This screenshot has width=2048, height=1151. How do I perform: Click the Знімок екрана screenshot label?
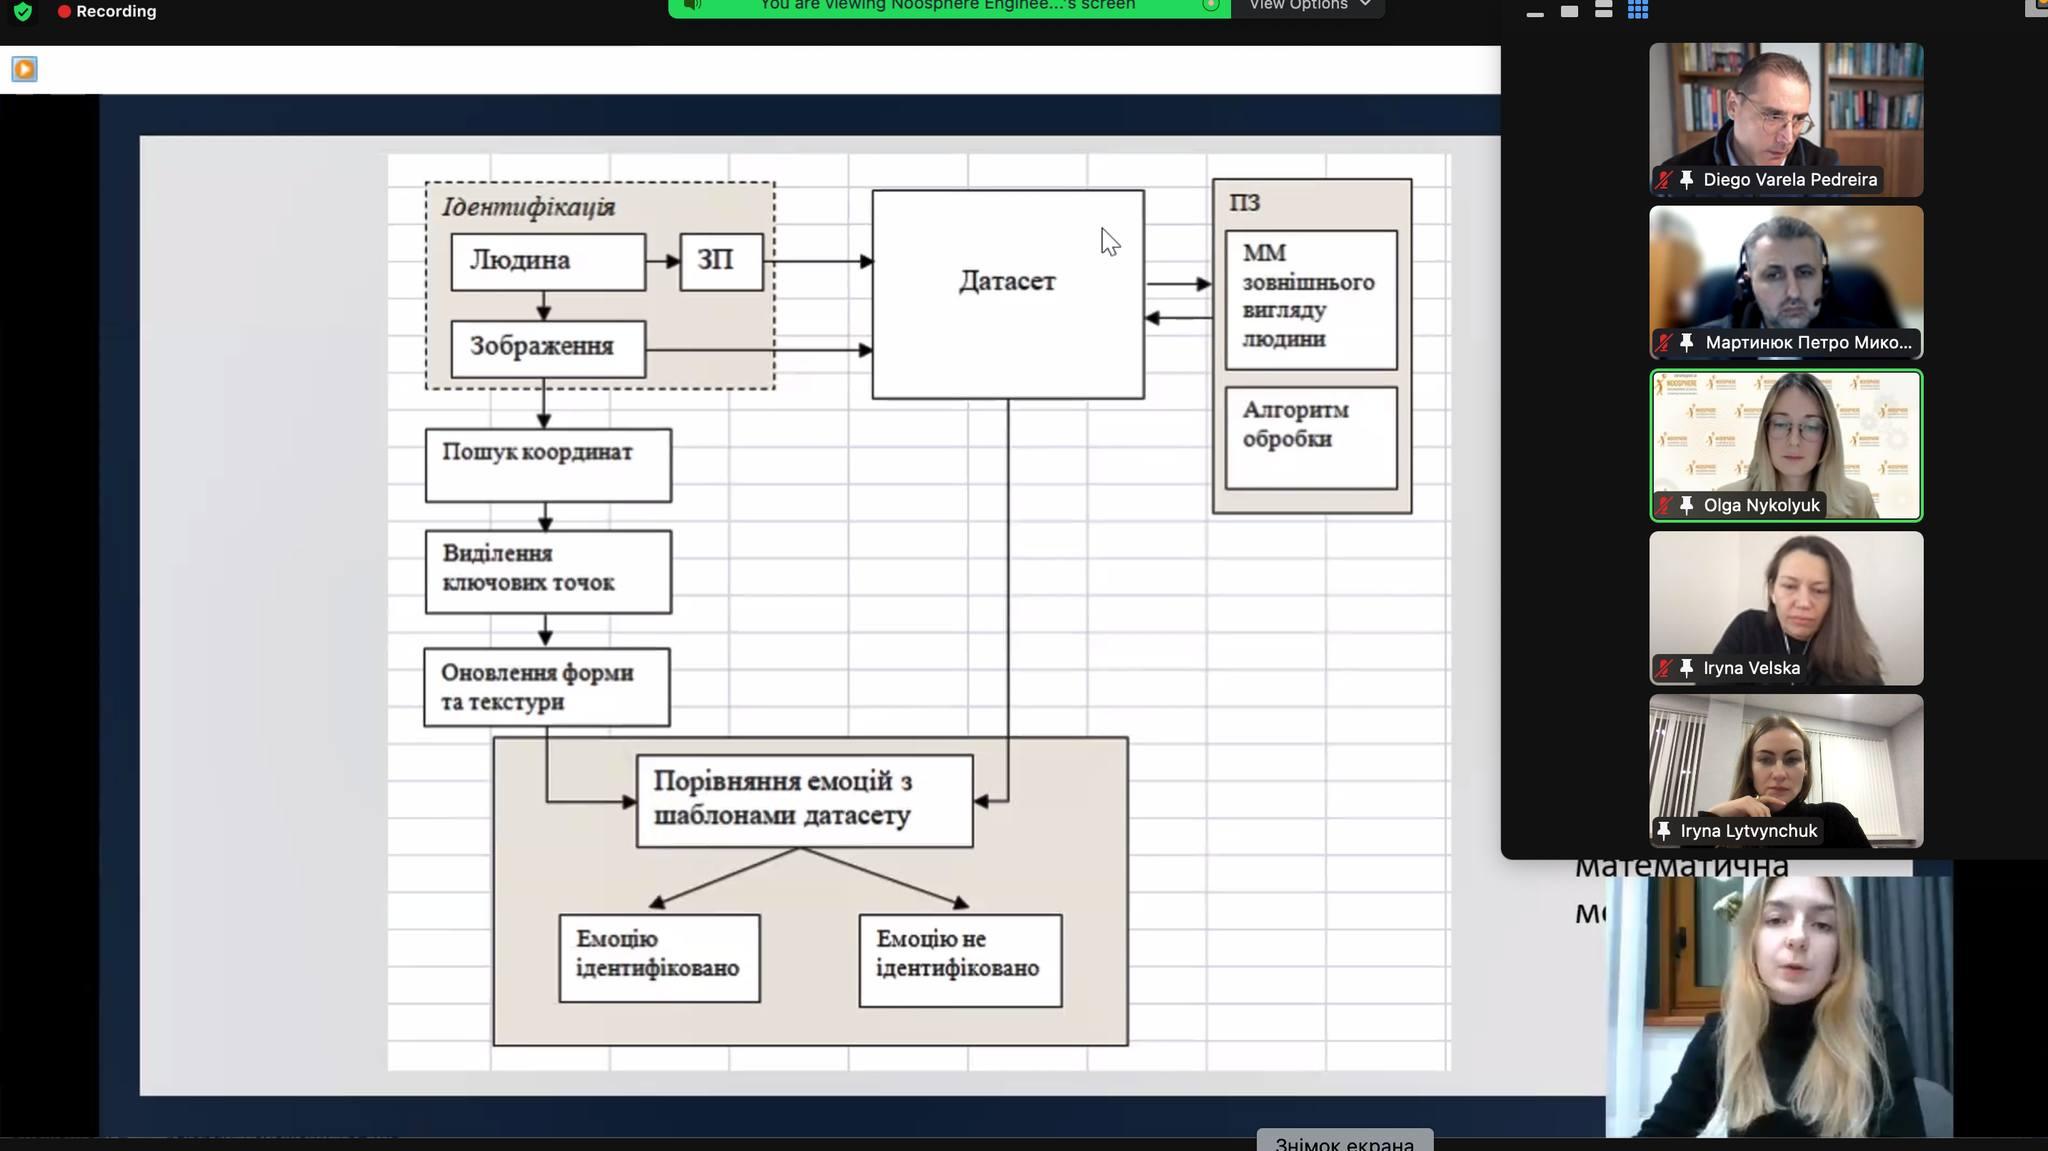(x=1344, y=1142)
